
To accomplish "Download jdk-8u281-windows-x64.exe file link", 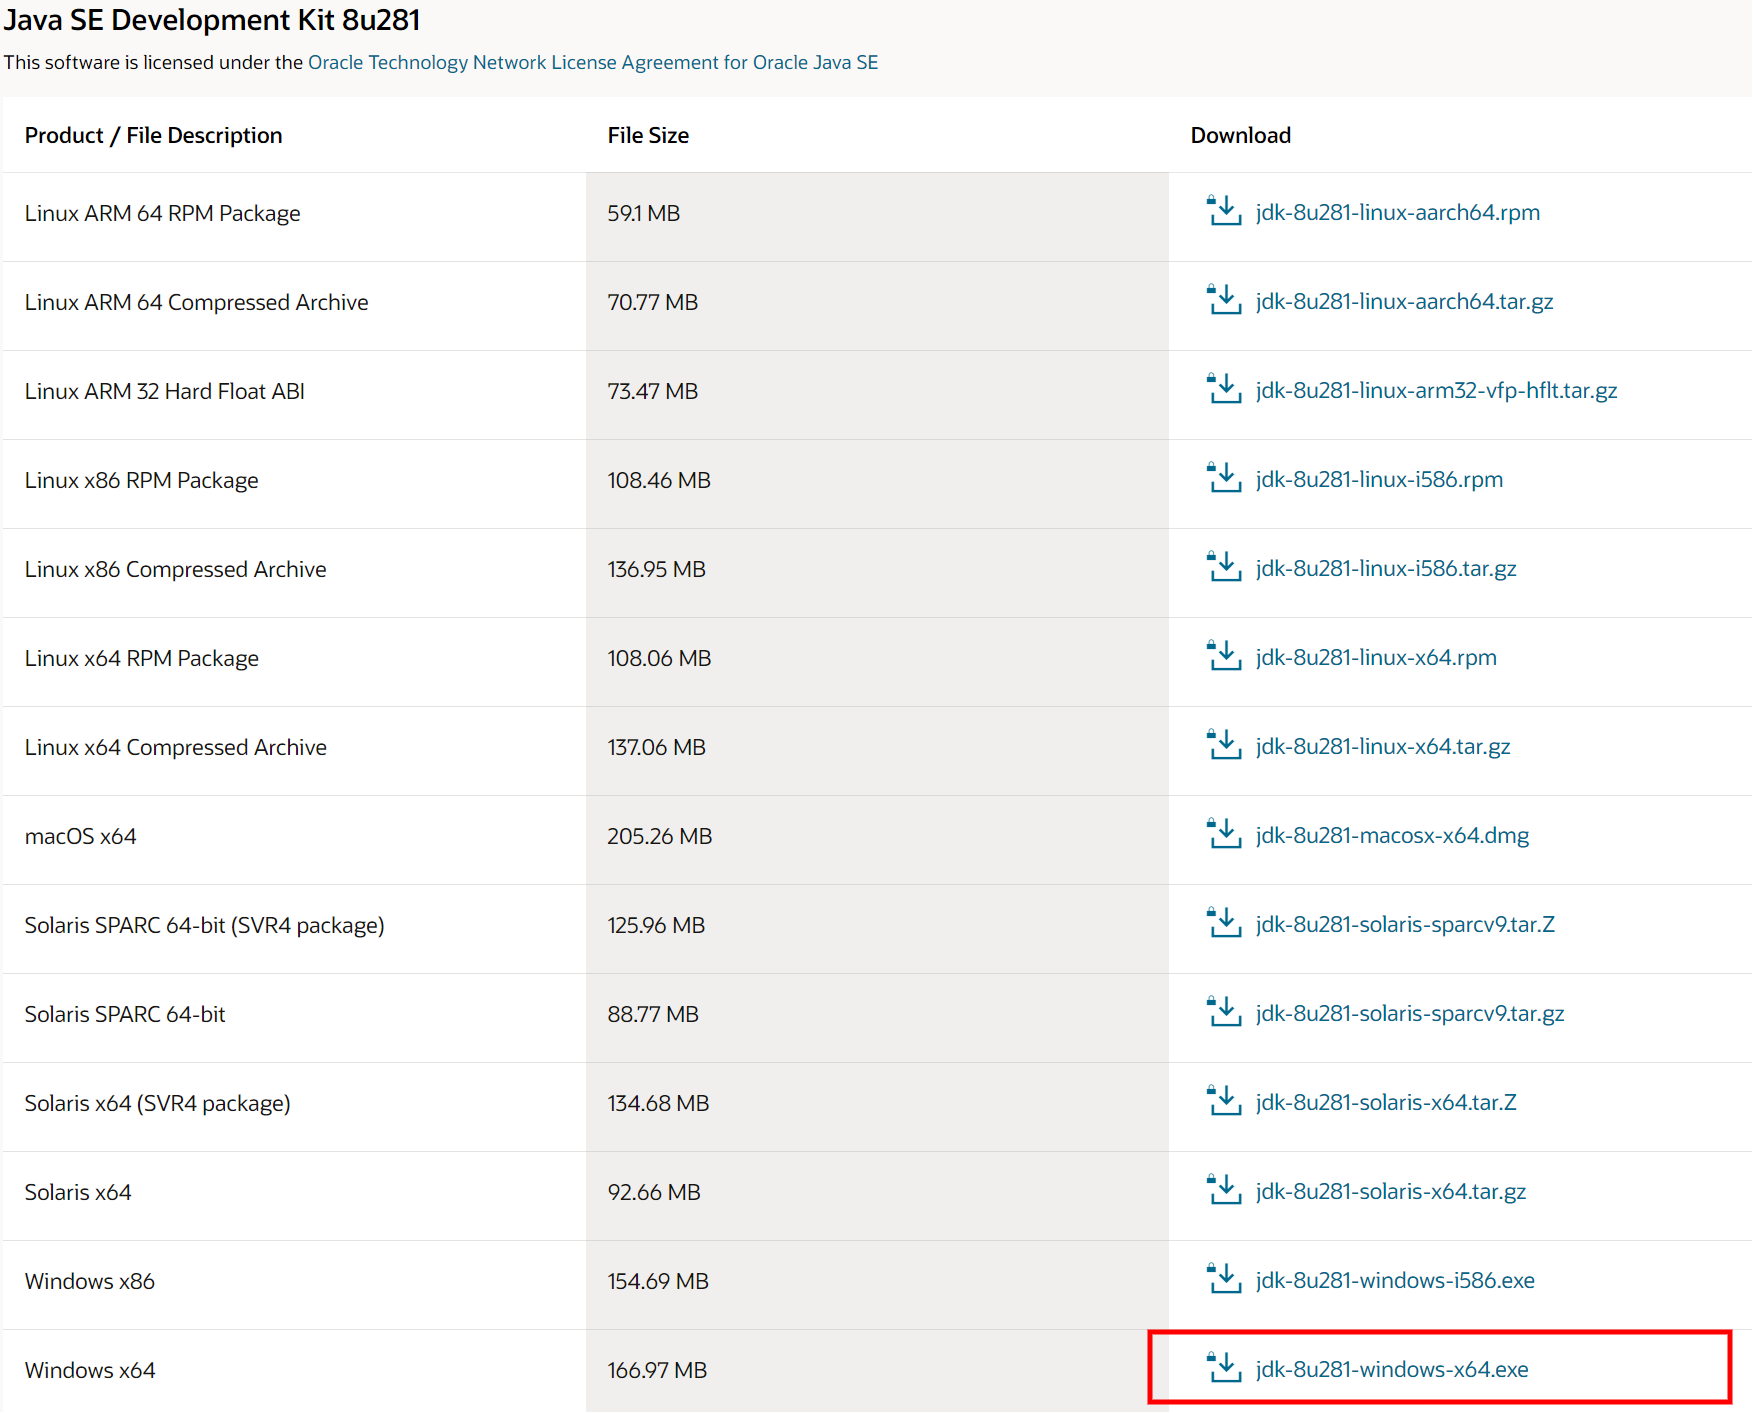I will [x=1392, y=1369].
